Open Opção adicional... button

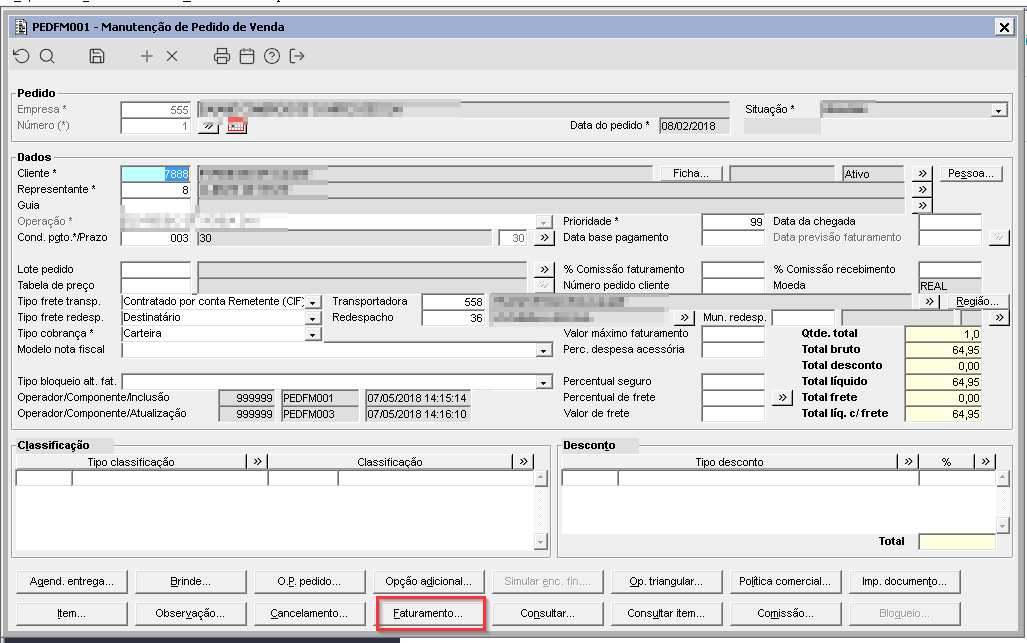pos(428,581)
